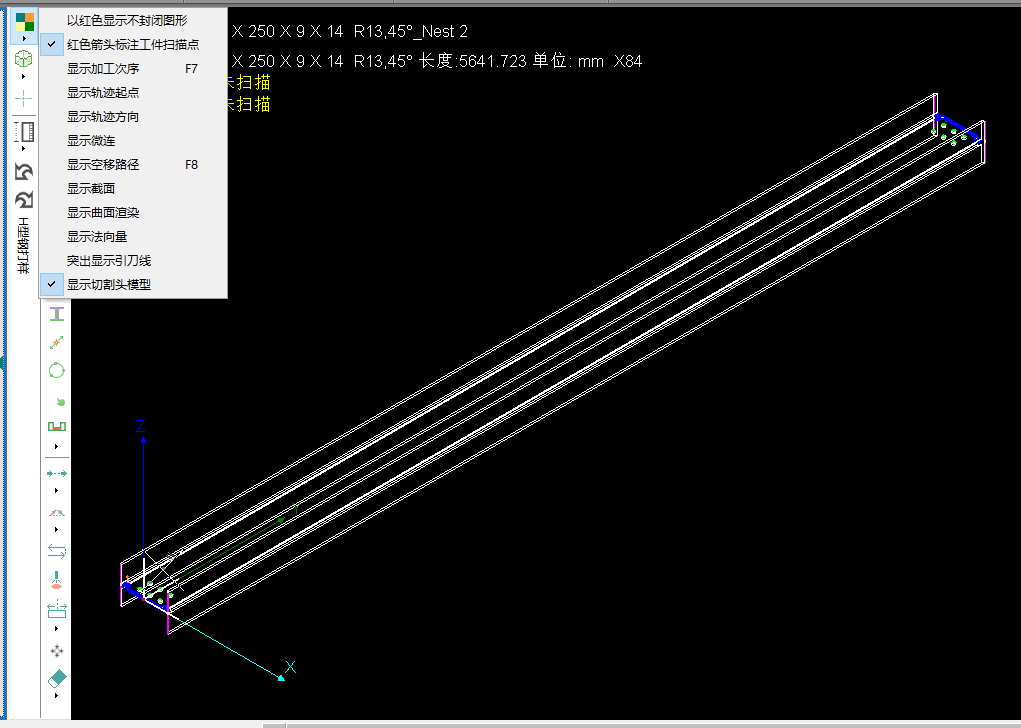Uncheck 红色箭头标注工件扫描点 option

point(133,44)
